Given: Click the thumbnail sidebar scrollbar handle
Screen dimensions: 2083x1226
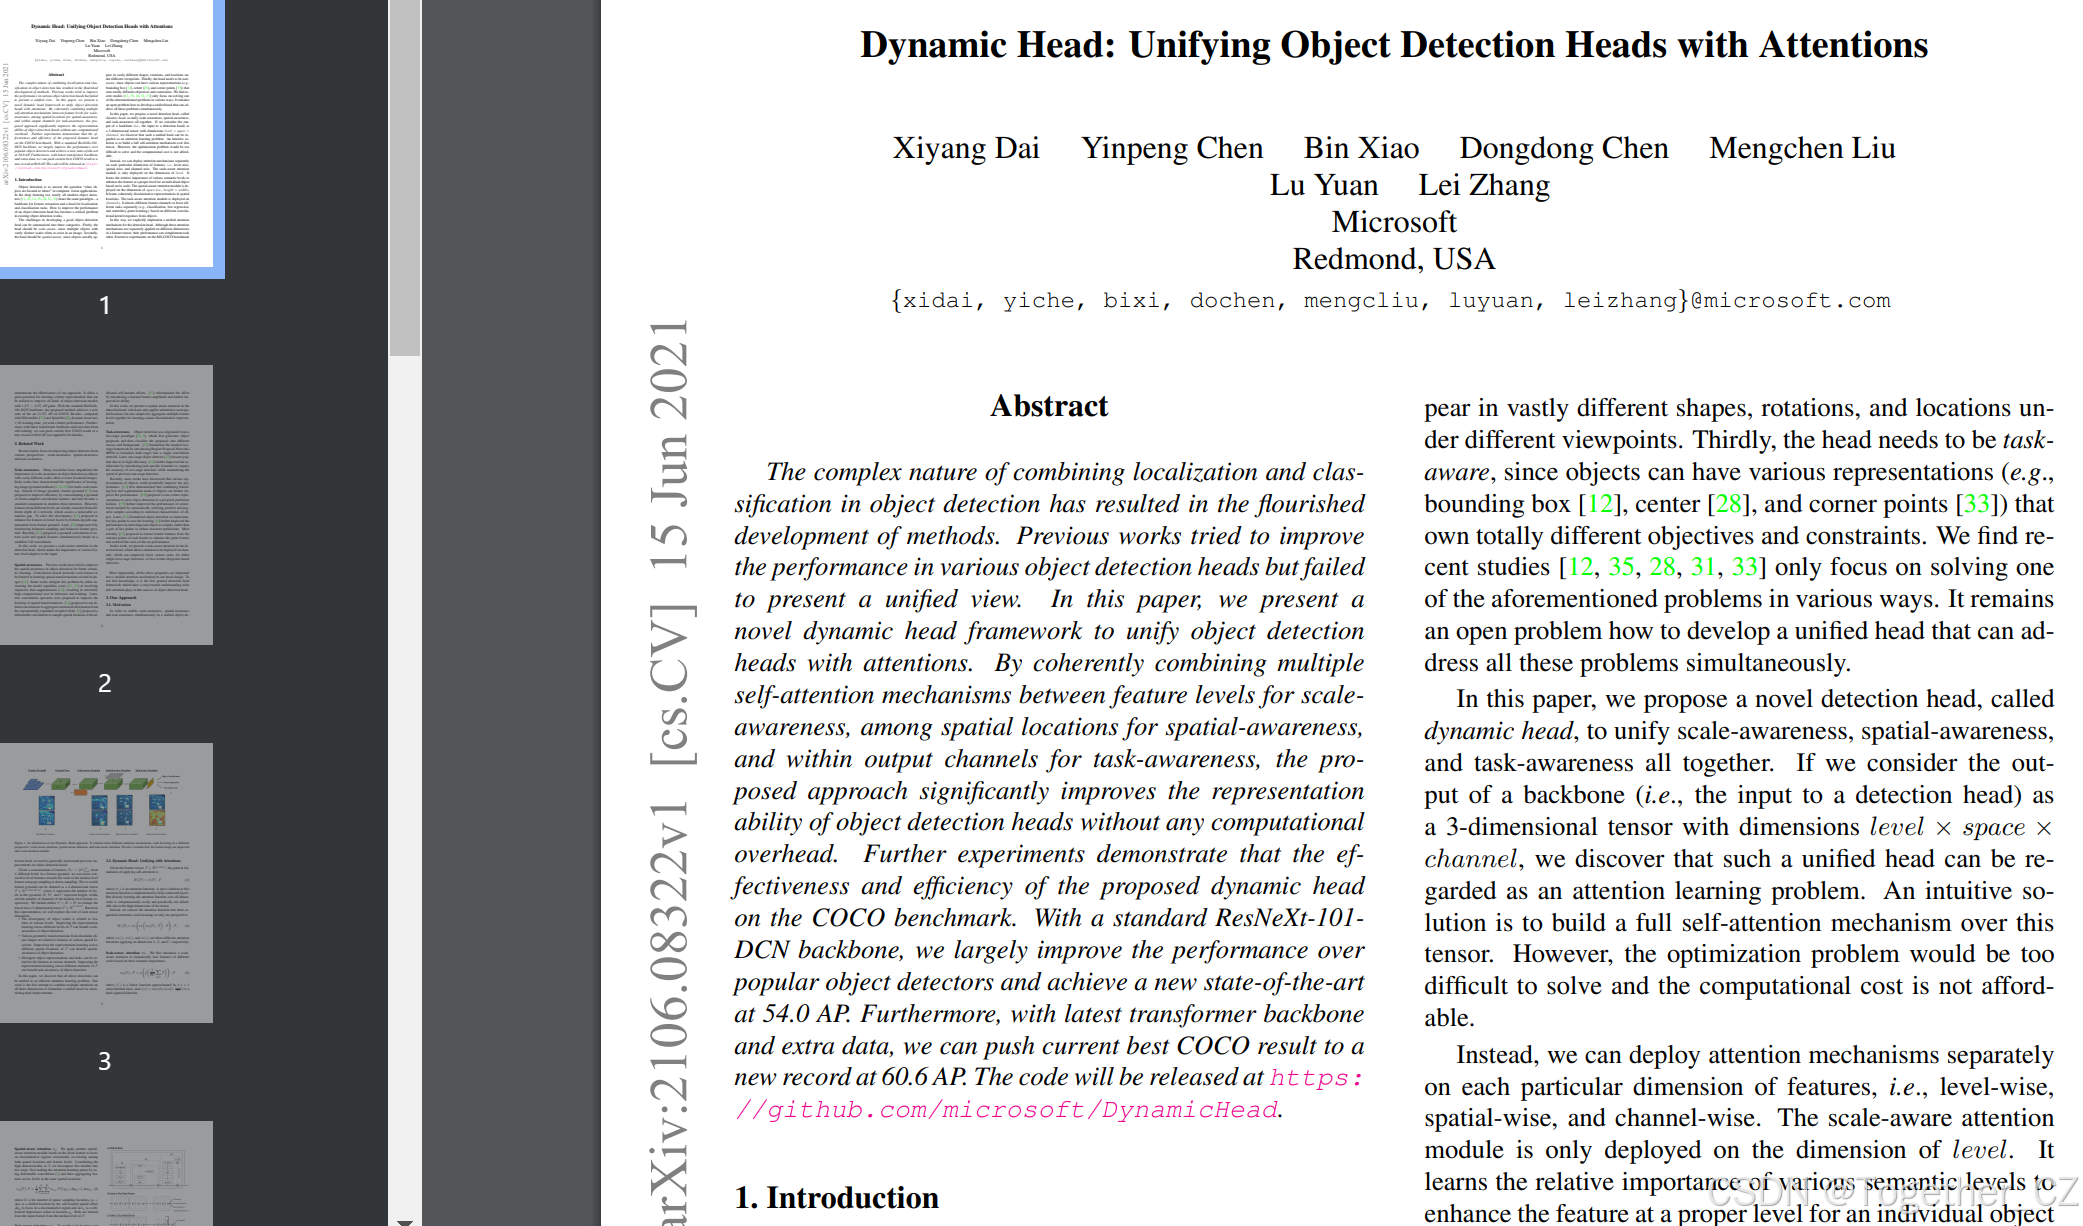Looking at the screenshot, I should (404, 178).
